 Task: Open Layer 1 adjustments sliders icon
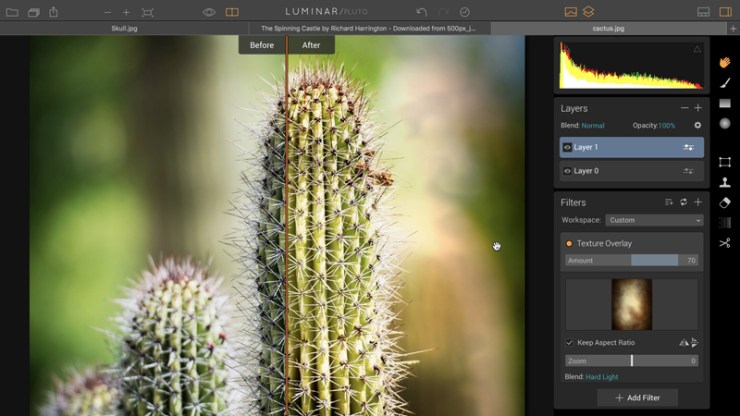[689, 147]
